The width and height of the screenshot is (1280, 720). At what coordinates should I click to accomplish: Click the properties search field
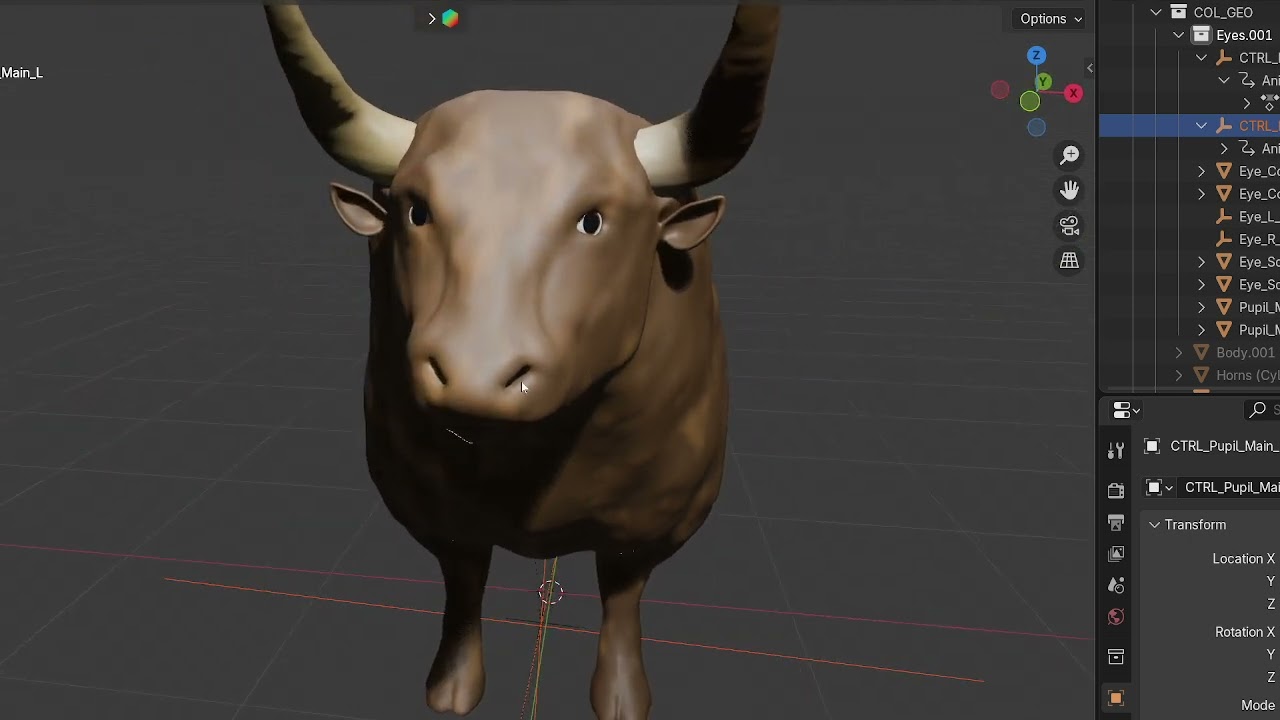[1263, 410]
